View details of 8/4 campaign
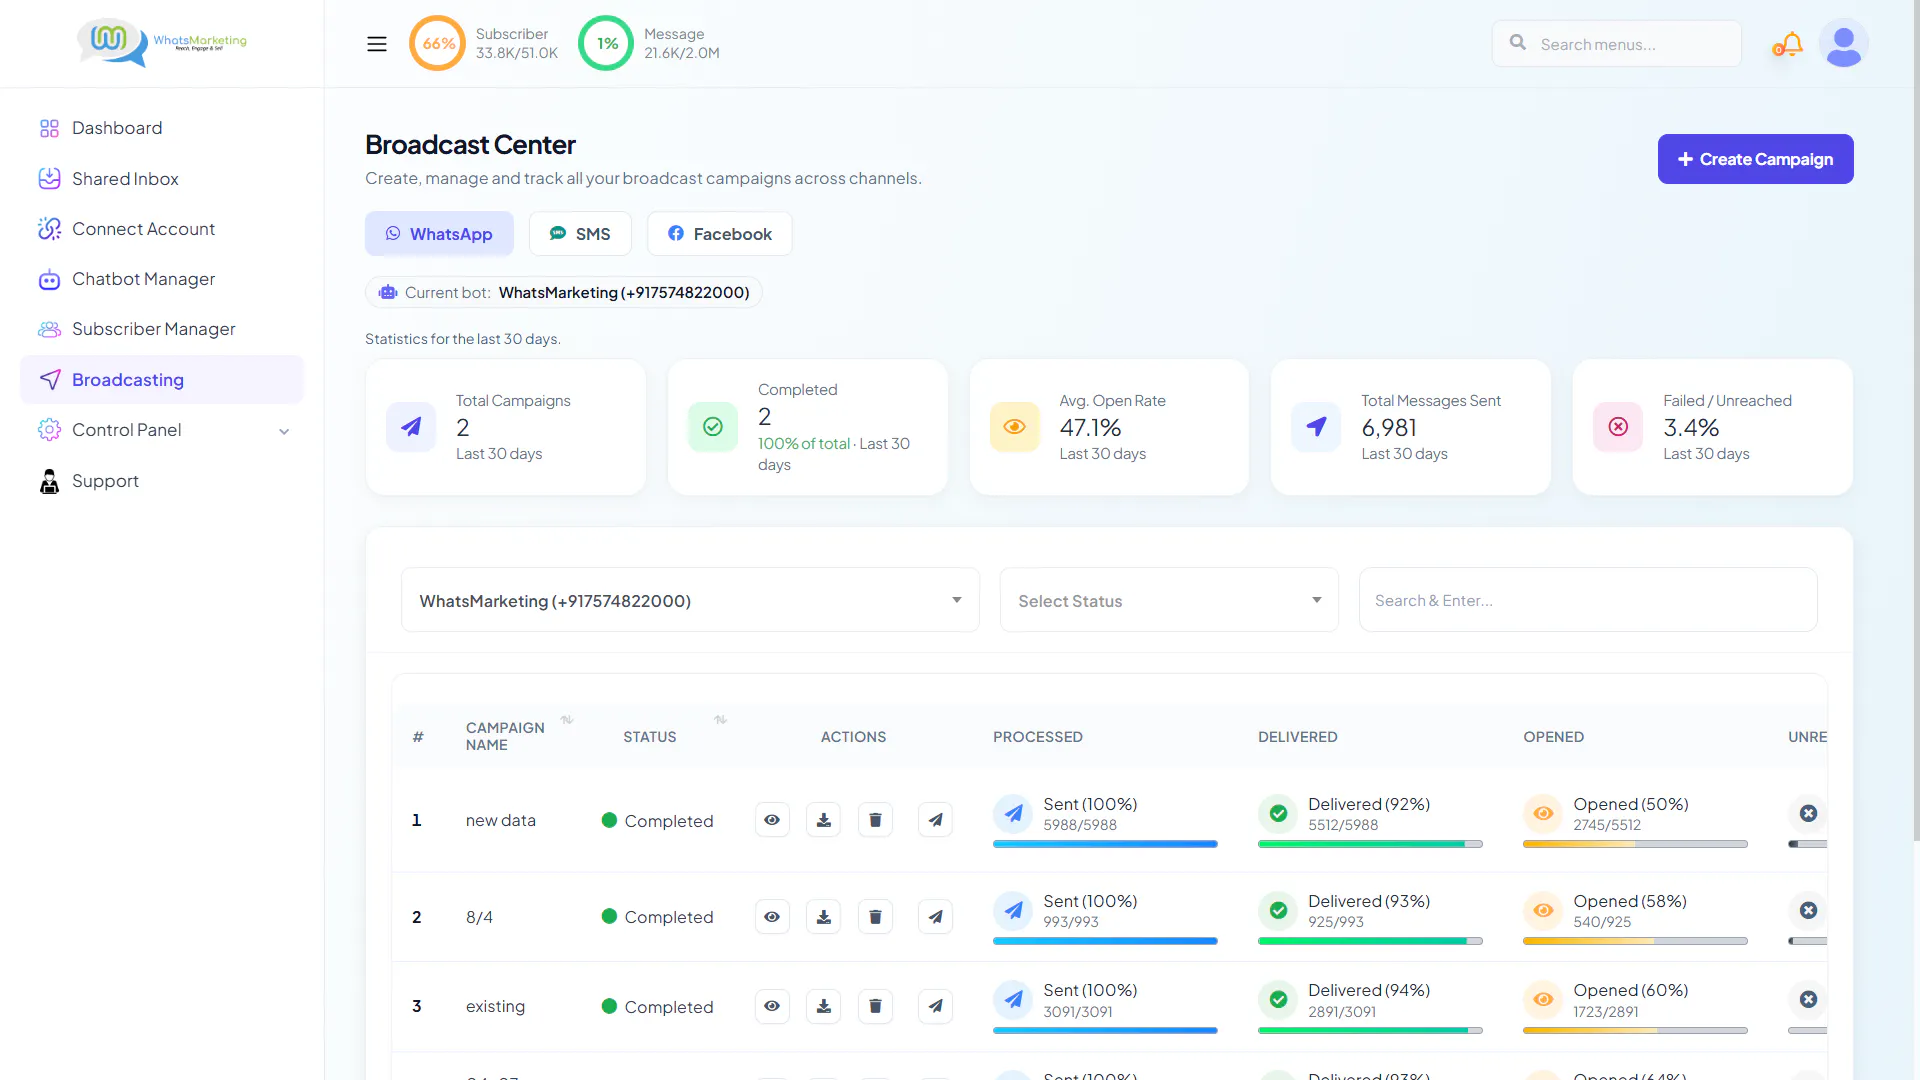The width and height of the screenshot is (1920, 1080). [772, 917]
